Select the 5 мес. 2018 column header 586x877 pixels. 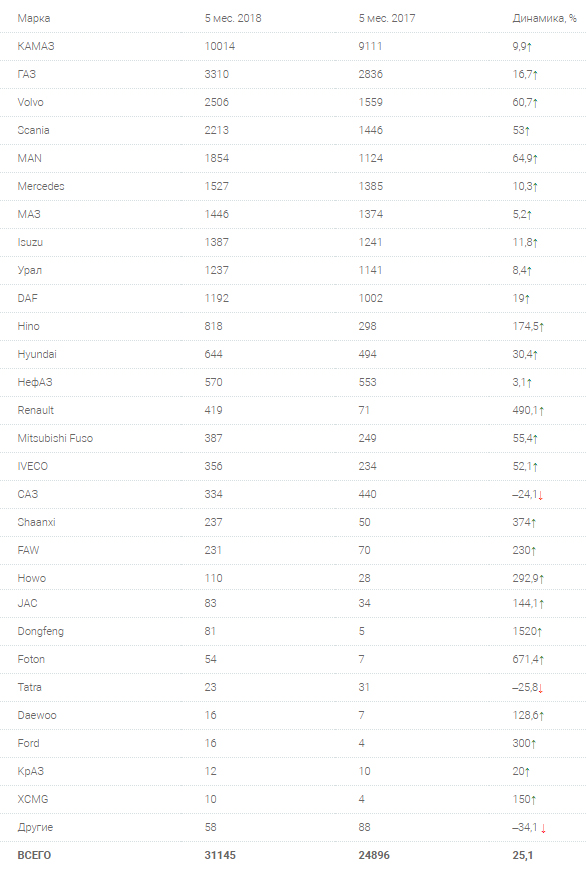pos(233,18)
